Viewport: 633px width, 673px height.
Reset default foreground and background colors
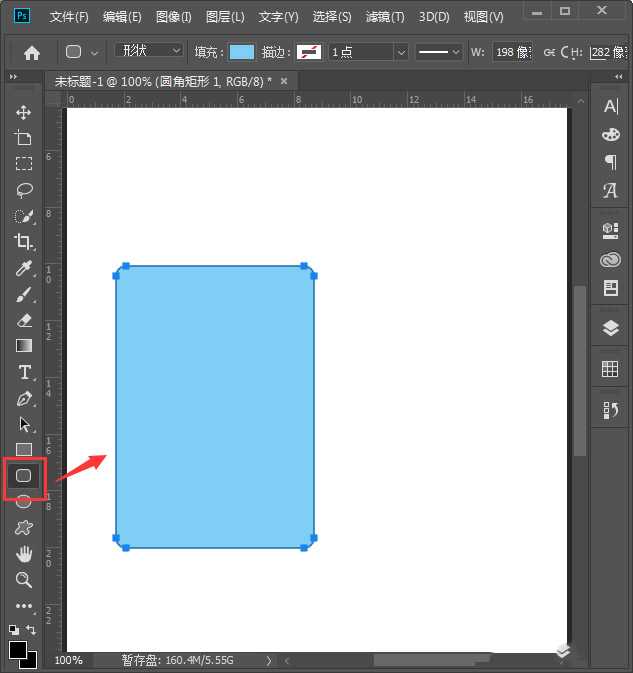(13, 630)
